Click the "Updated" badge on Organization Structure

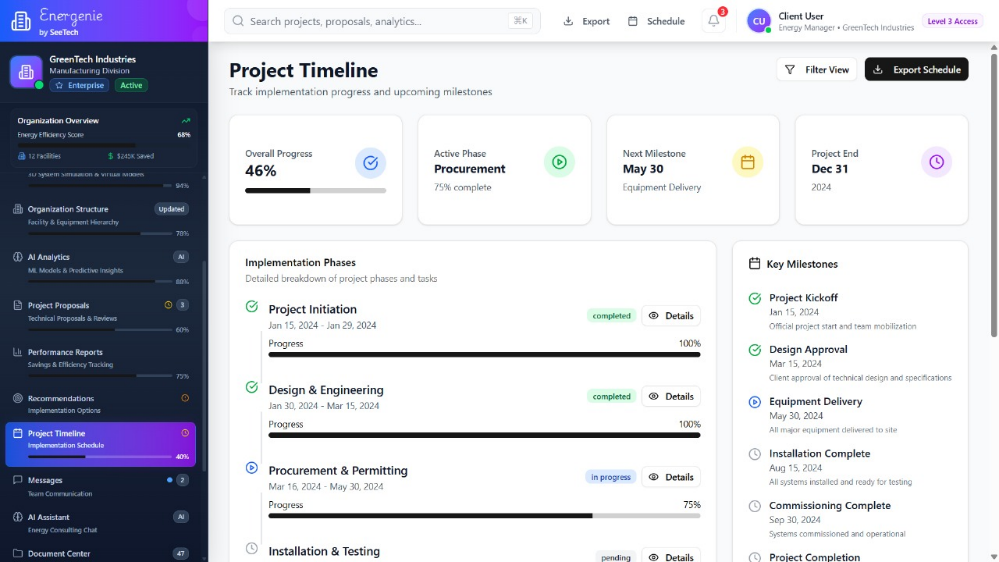coord(171,209)
